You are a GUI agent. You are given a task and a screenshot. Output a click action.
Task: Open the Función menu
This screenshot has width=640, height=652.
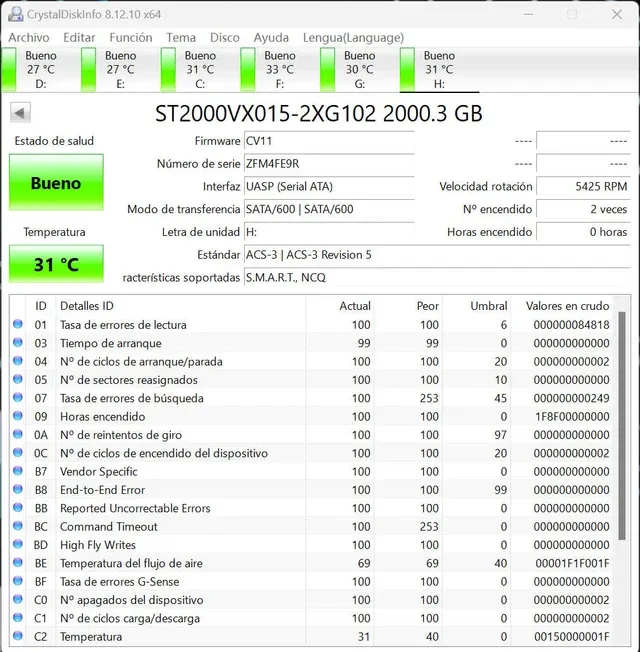coord(131,38)
